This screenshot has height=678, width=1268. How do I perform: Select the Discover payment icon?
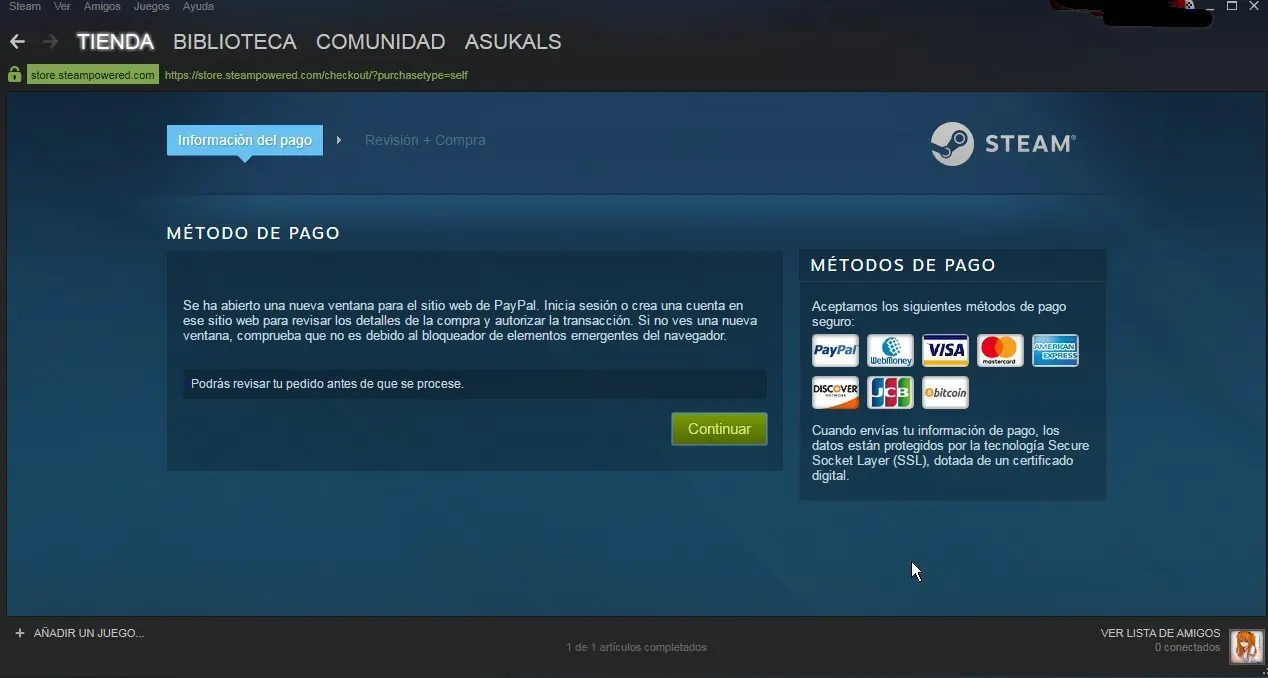point(835,392)
